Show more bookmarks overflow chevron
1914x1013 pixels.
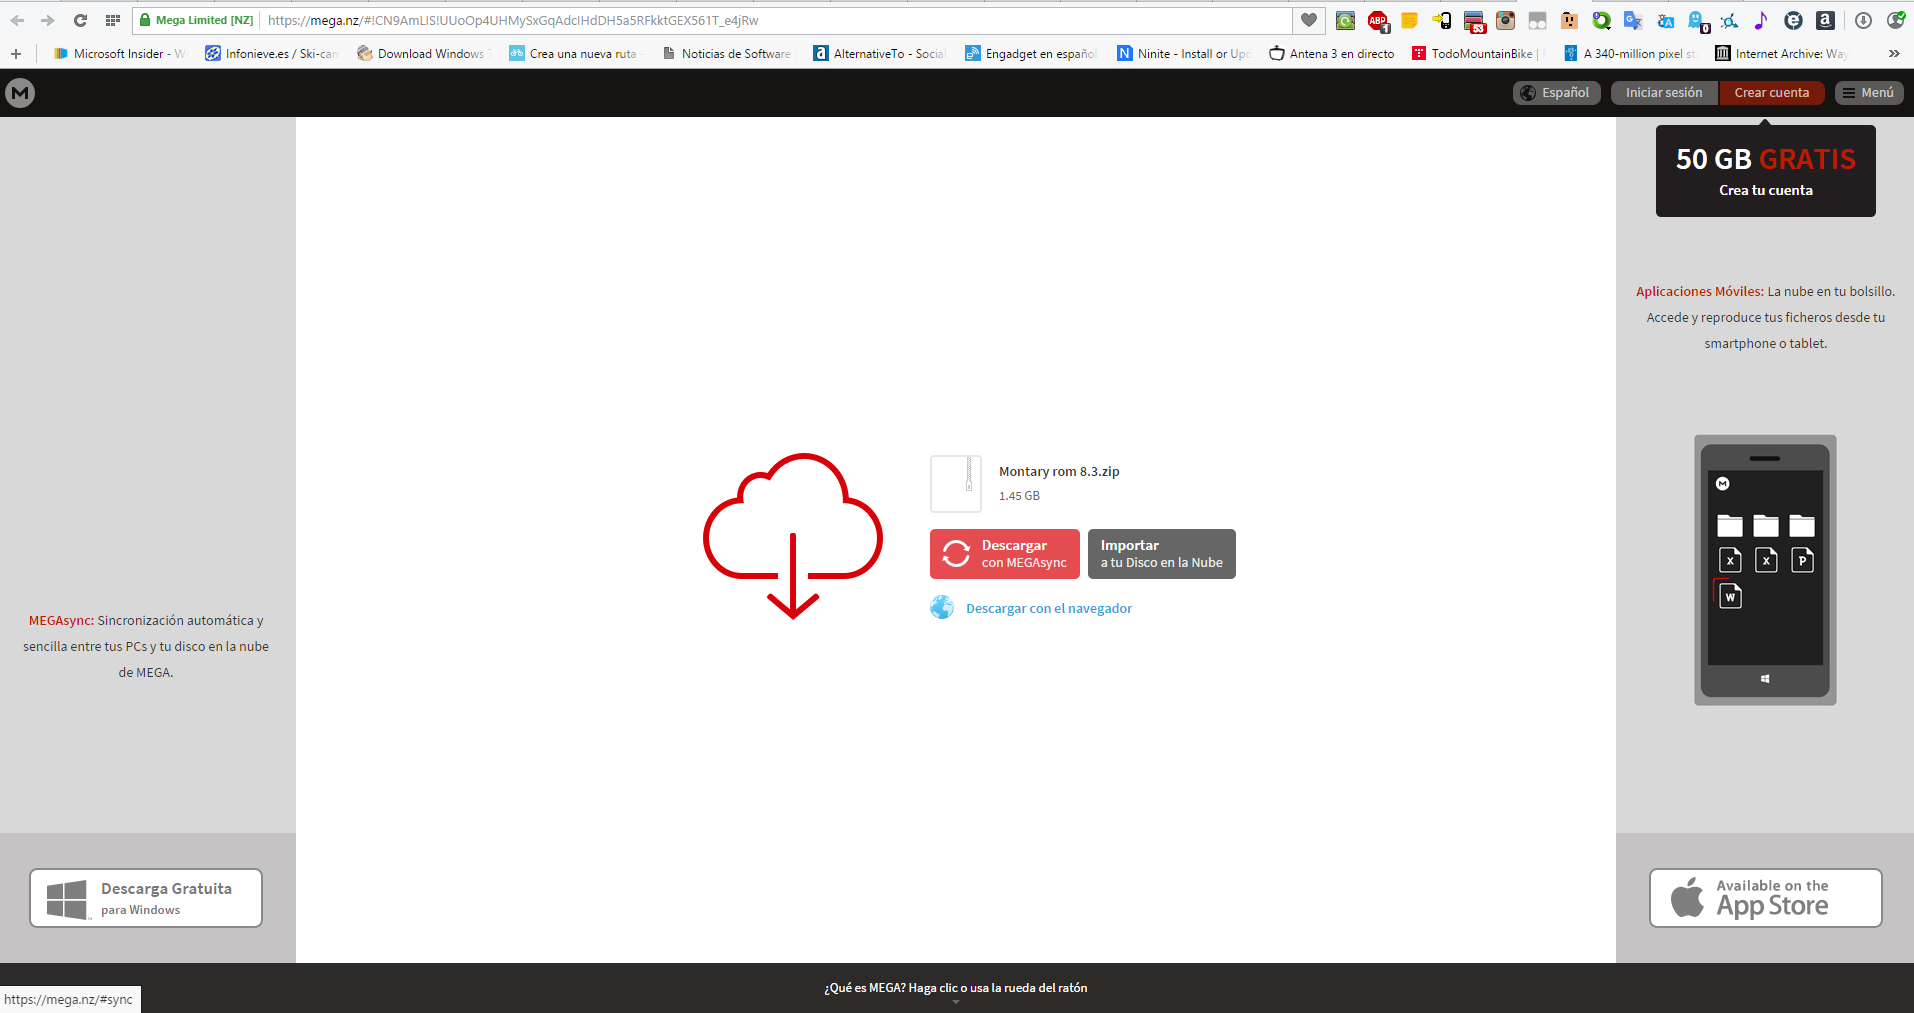click(x=1894, y=53)
